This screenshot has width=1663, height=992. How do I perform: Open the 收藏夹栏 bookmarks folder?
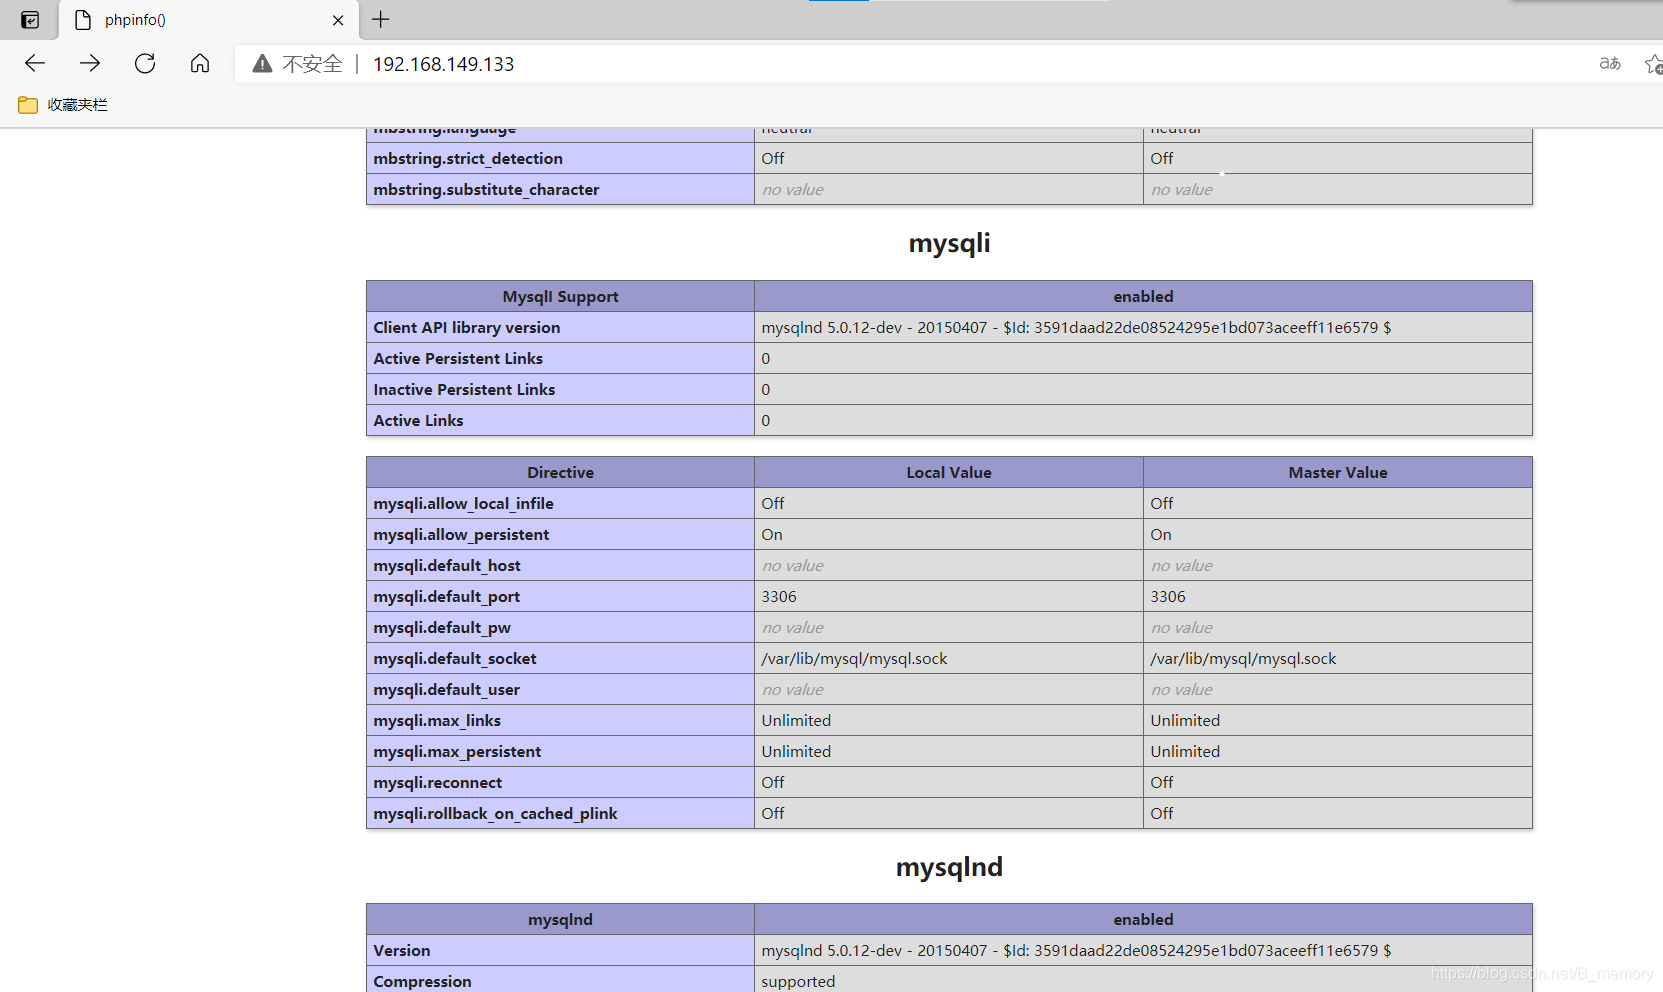(63, 105)
